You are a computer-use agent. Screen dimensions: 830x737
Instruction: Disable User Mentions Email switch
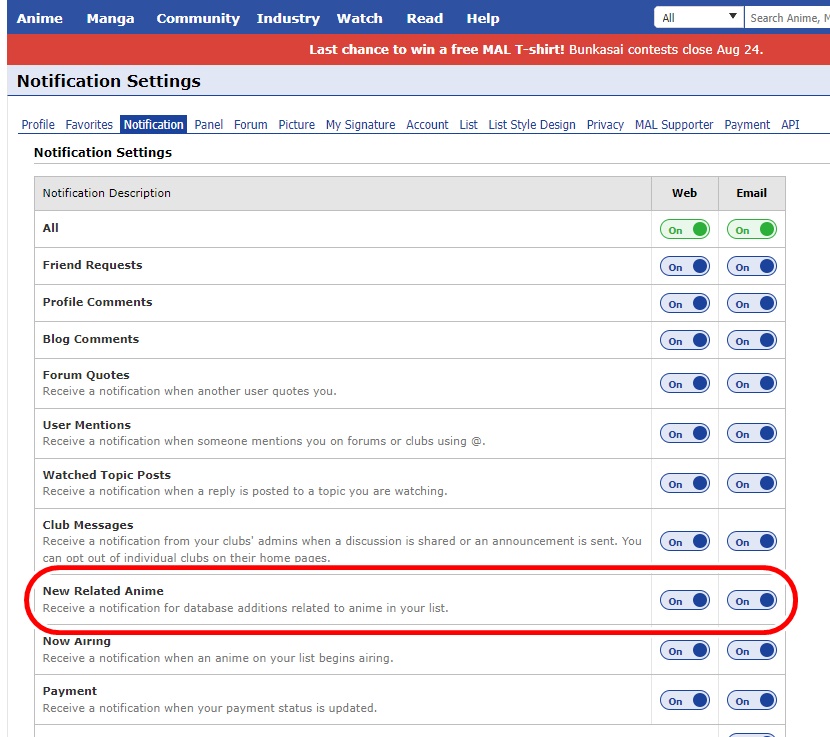point(752,434)
